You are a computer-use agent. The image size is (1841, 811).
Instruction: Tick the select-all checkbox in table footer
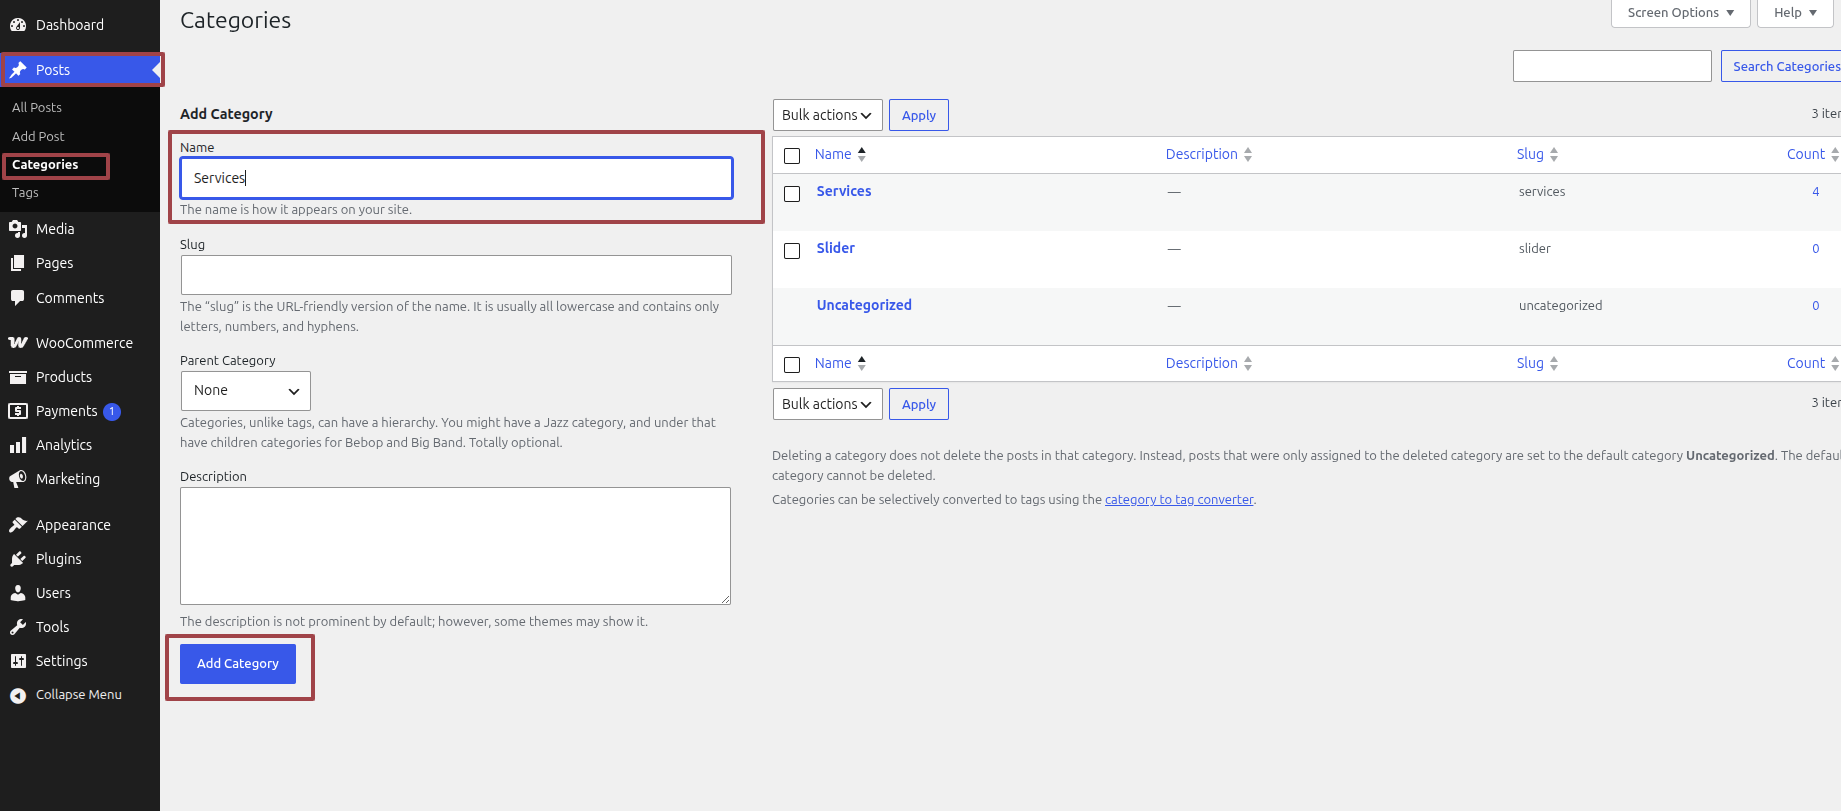pos(792,365)
